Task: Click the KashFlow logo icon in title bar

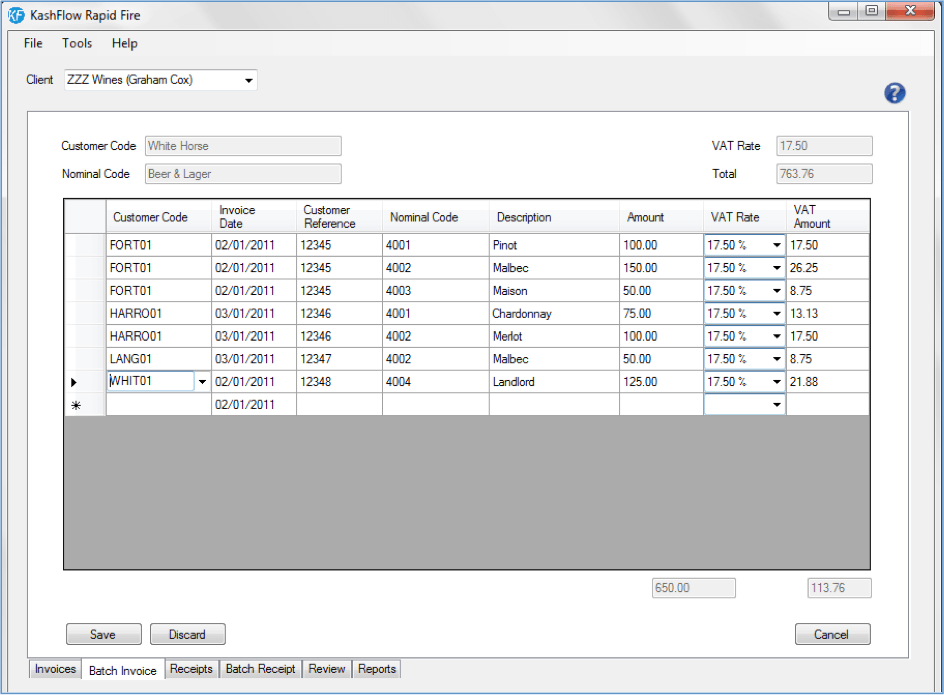Action: coord(16,13)
